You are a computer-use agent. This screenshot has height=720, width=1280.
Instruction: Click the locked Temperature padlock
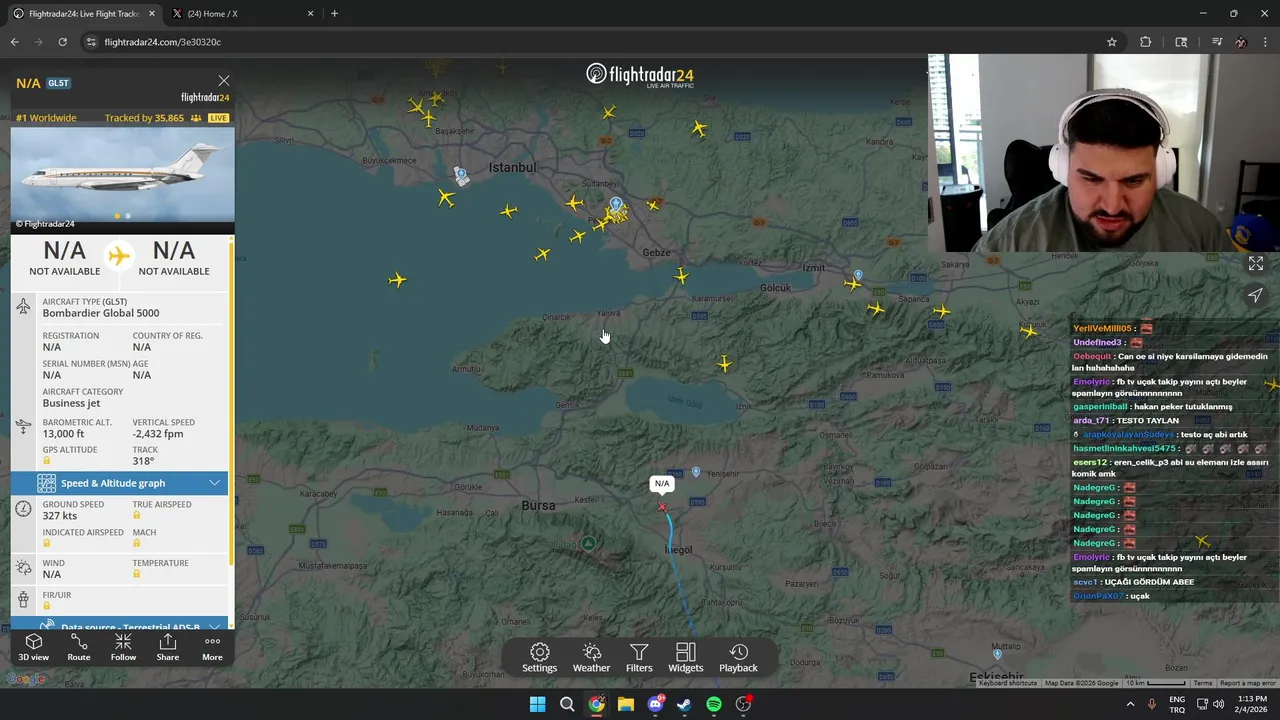(137, 574)
